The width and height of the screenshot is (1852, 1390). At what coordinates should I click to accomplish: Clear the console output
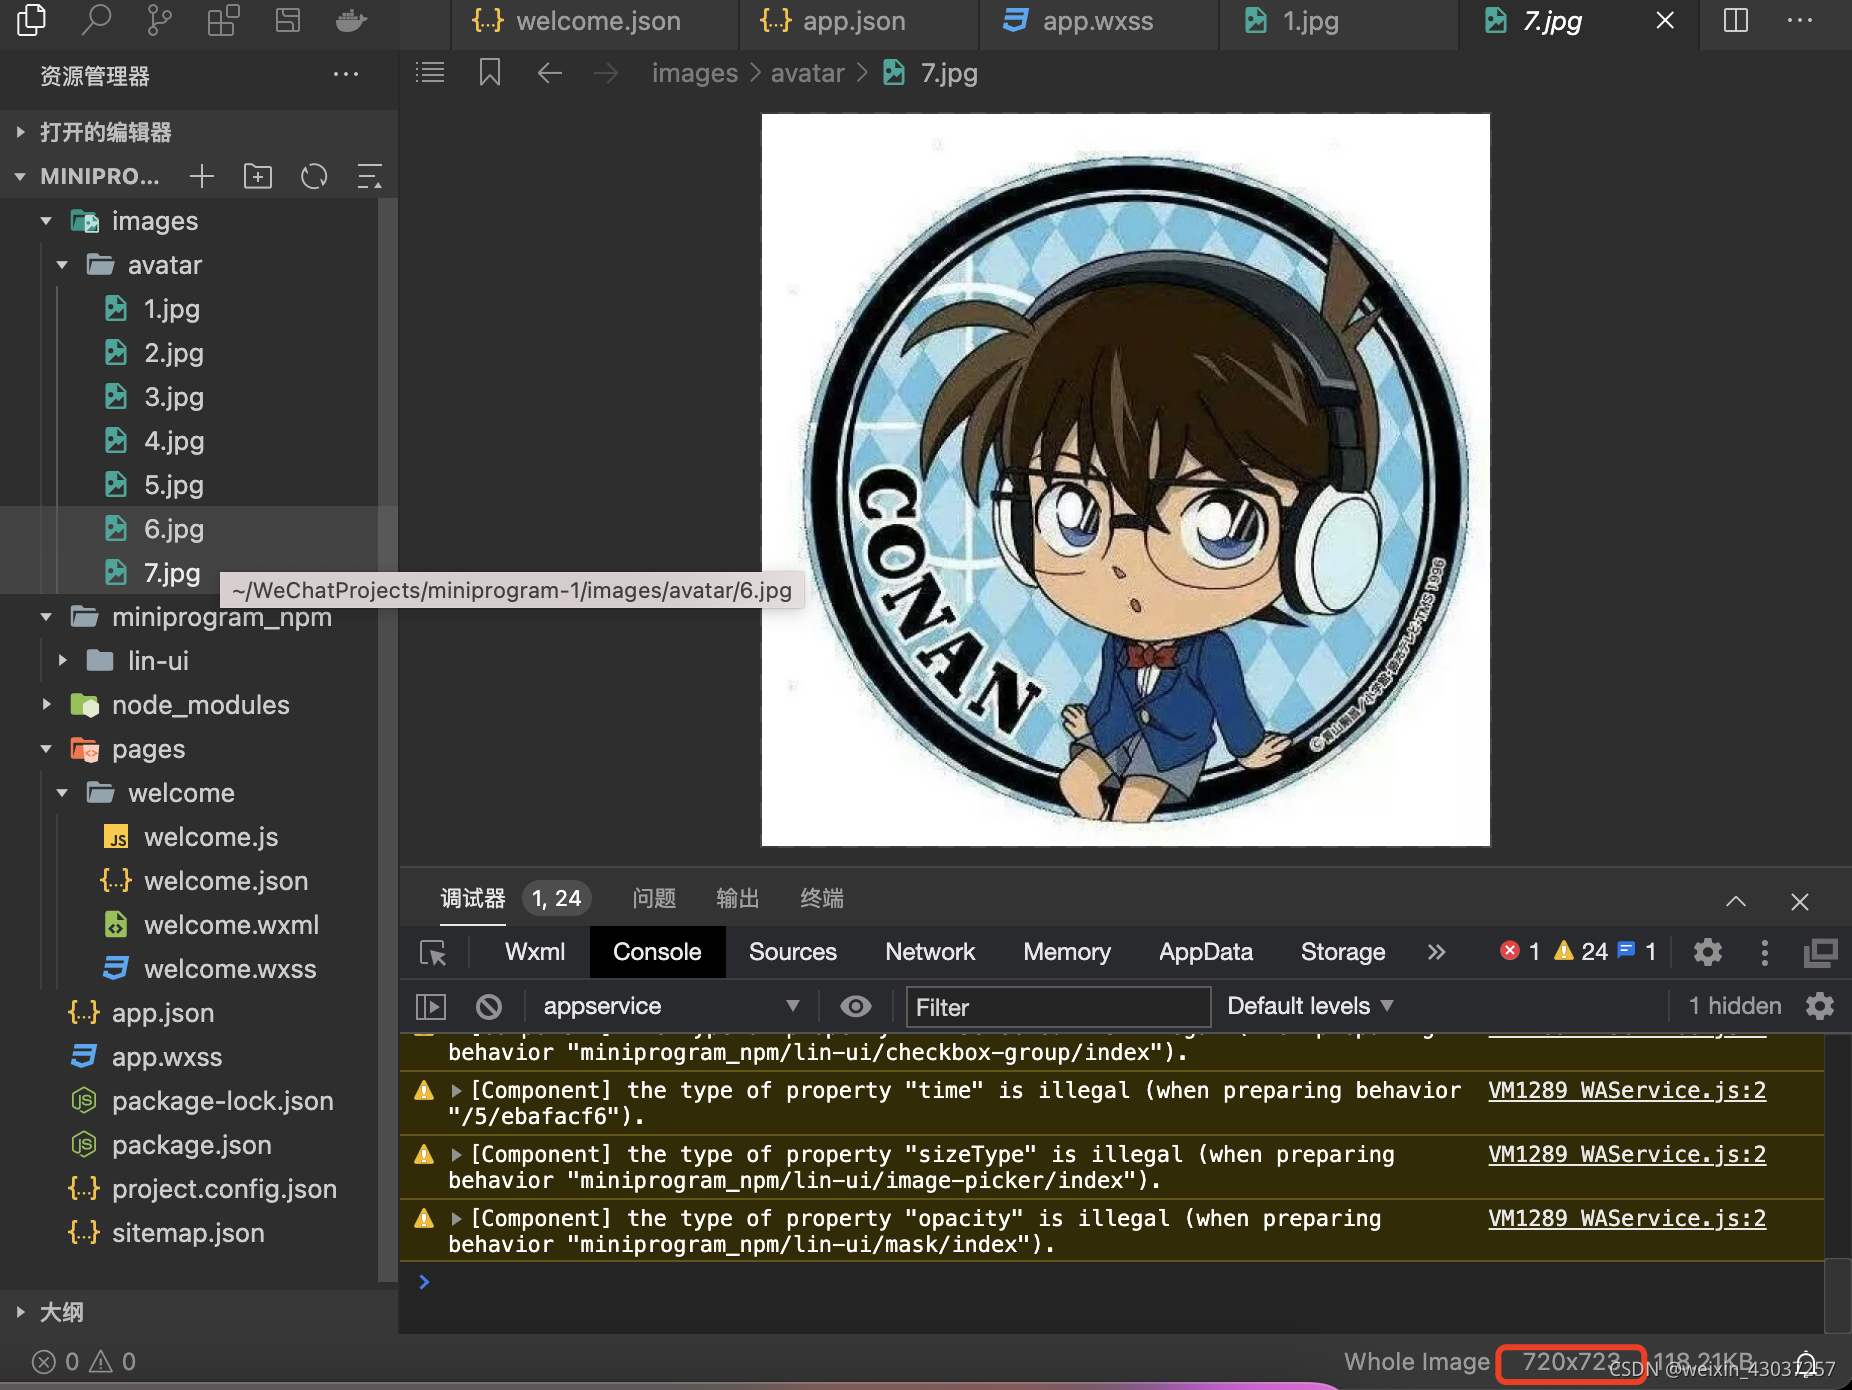489,1006
